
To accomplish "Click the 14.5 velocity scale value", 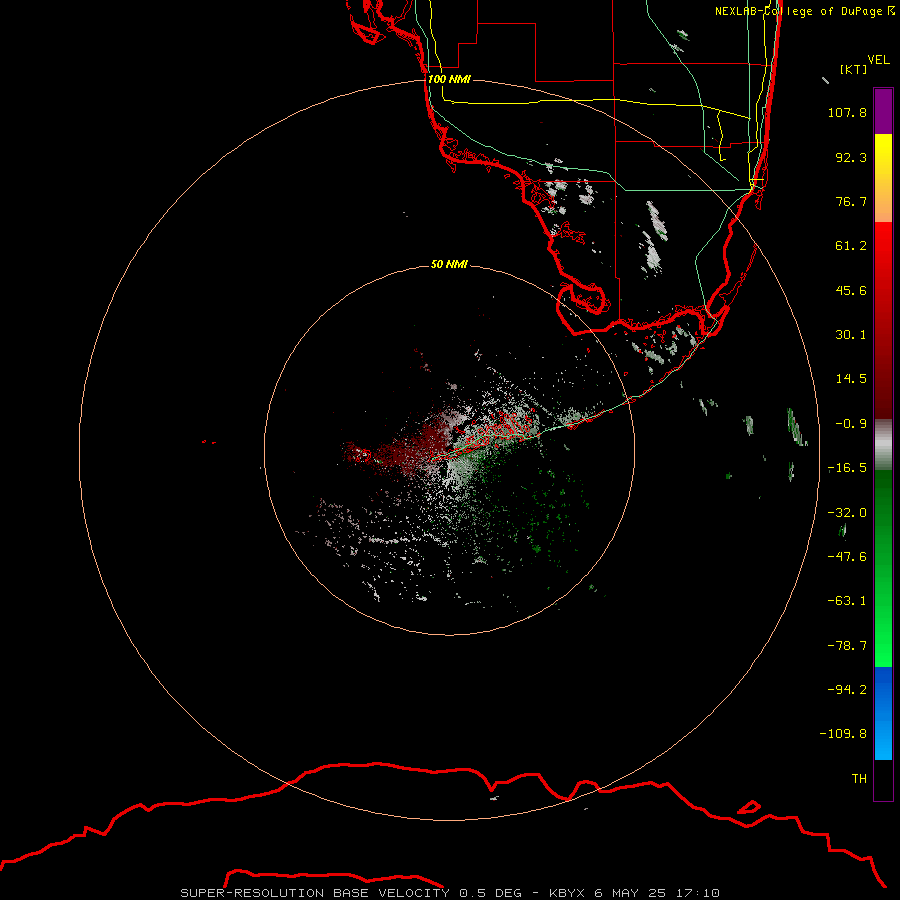I will tap(851, 379).
